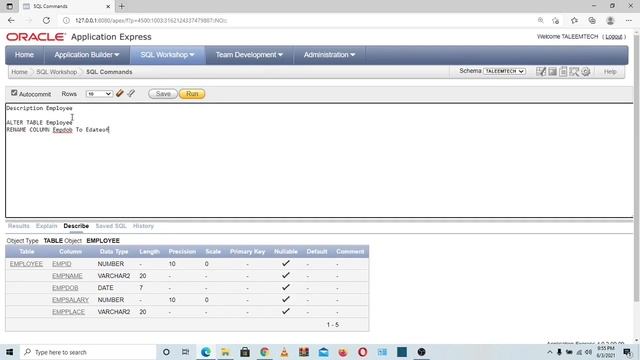The width and height of the screenshot is (640, 360).
Task: Open Task View in taskbar
Action: 185,352
